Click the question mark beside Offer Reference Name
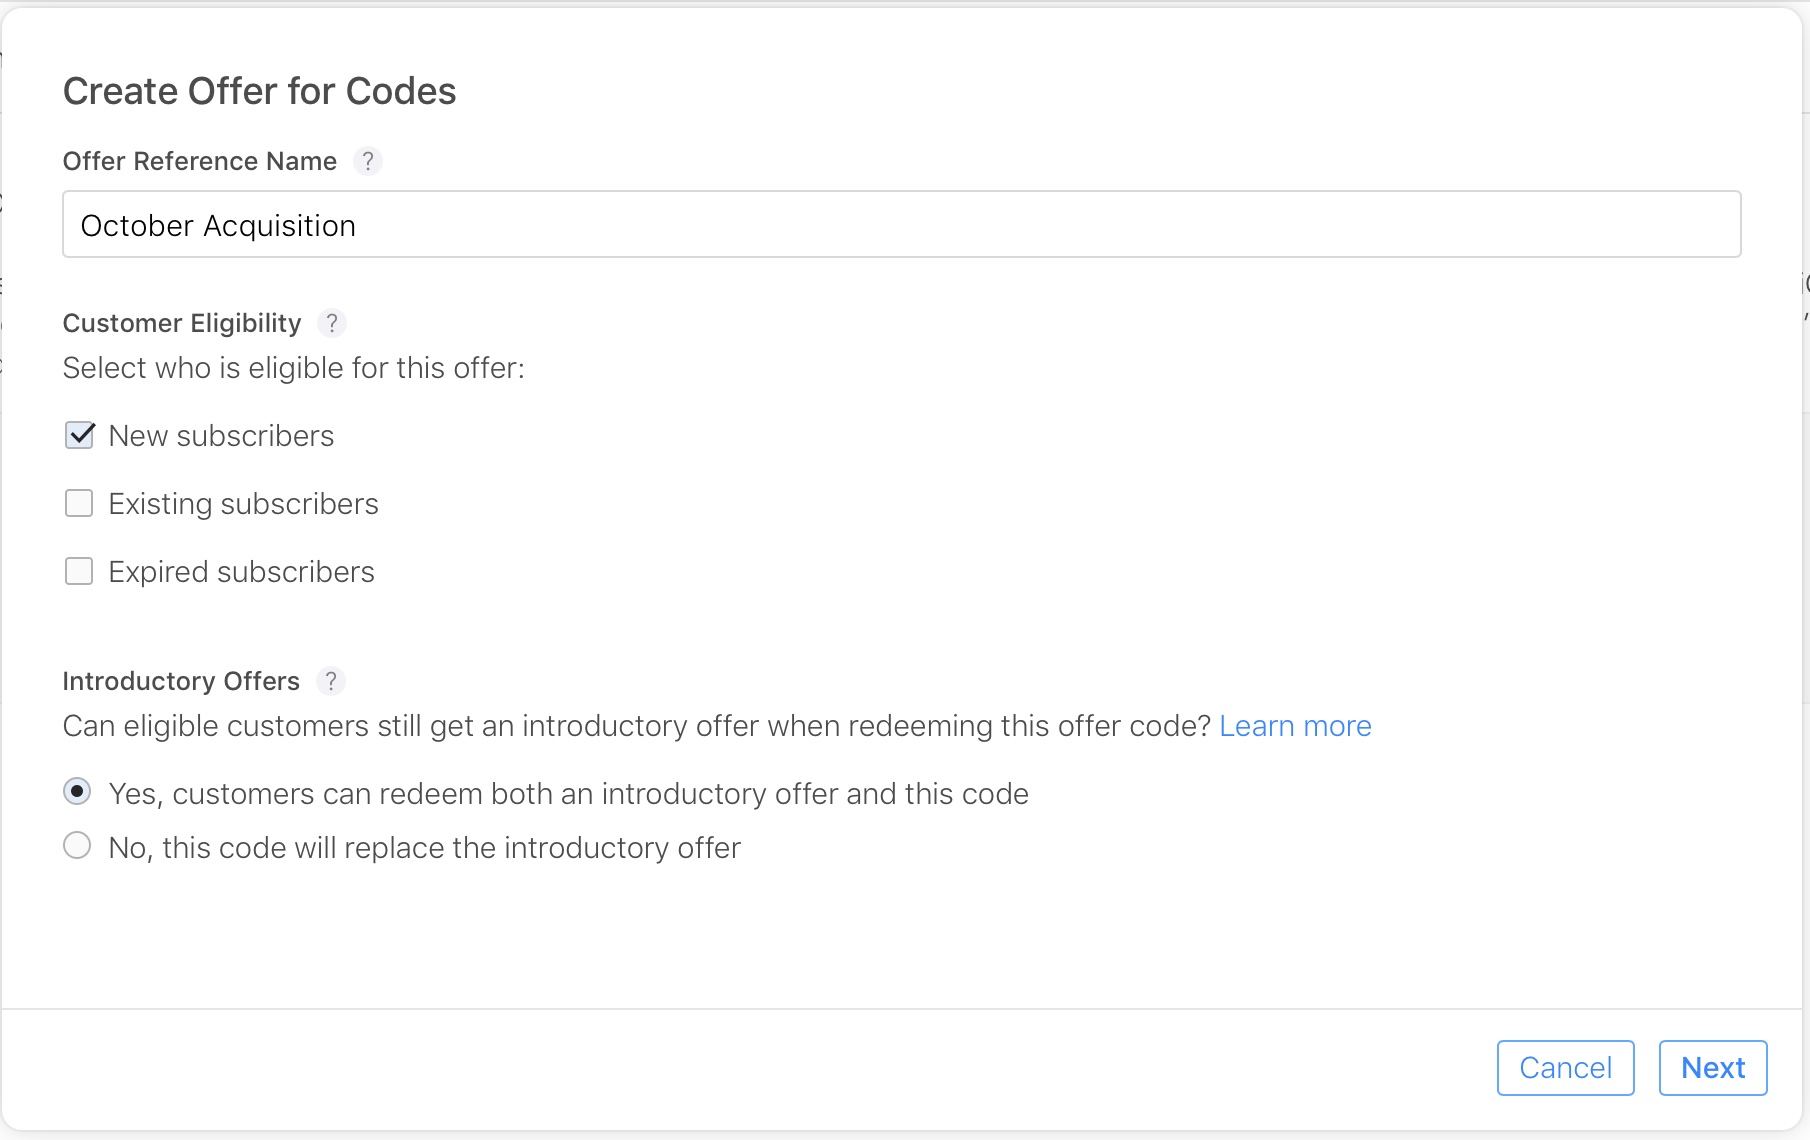 tap(368, 161)
